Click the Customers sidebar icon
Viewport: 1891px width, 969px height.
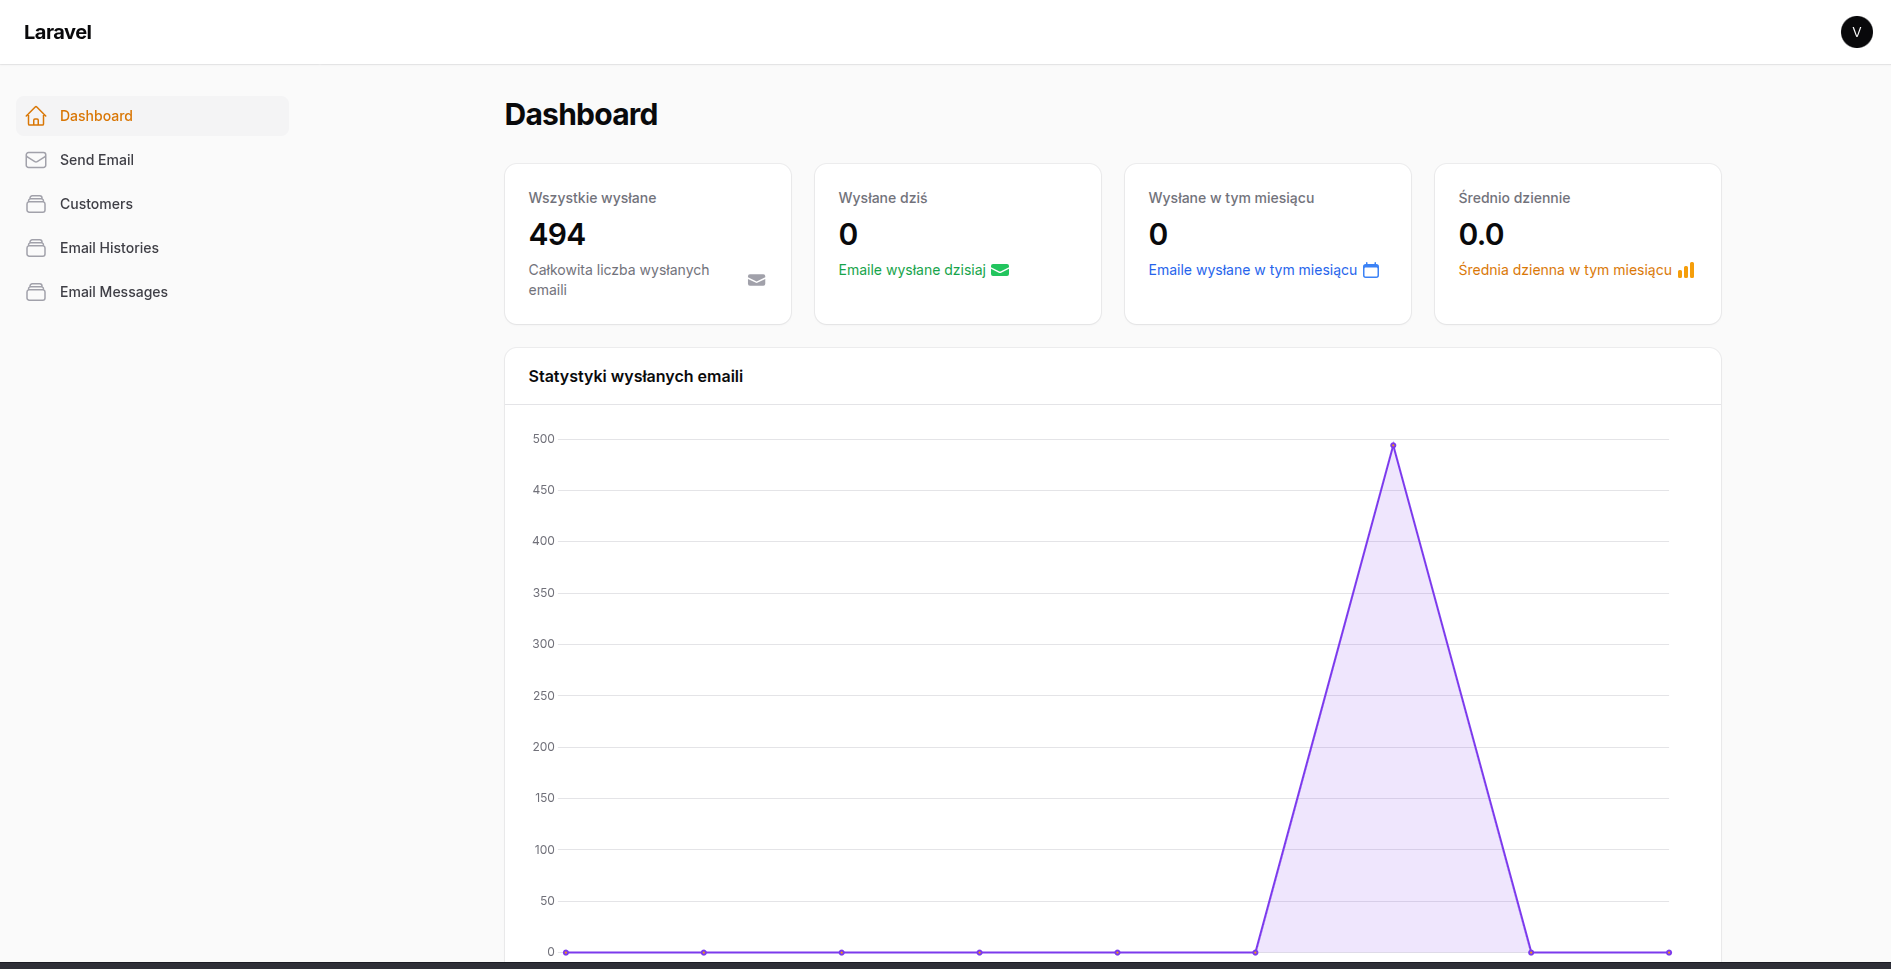click(x=36, y=204)
